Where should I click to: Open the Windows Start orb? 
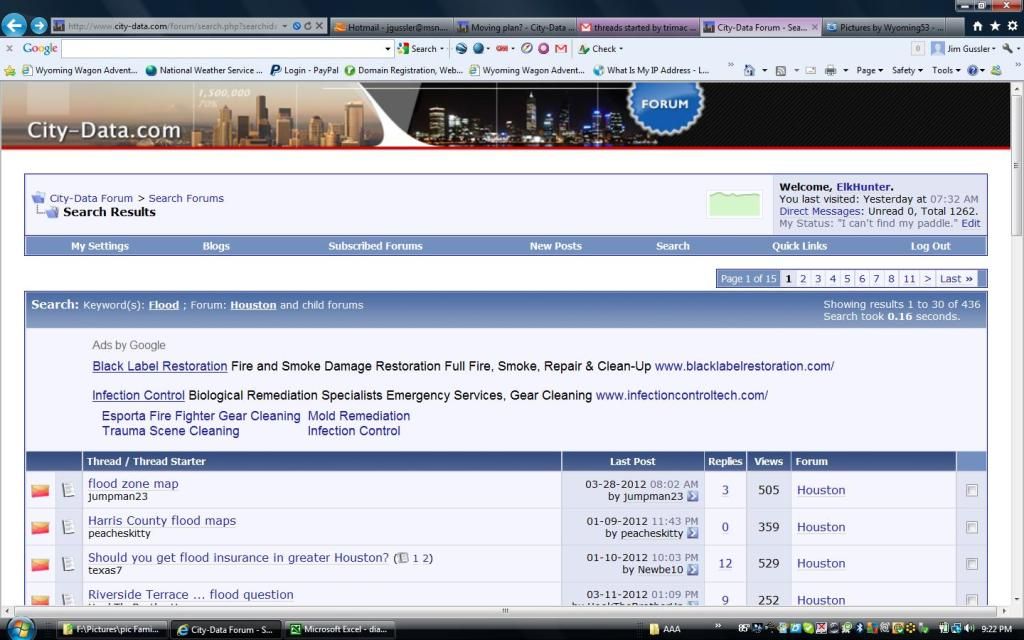click(20, 629)
